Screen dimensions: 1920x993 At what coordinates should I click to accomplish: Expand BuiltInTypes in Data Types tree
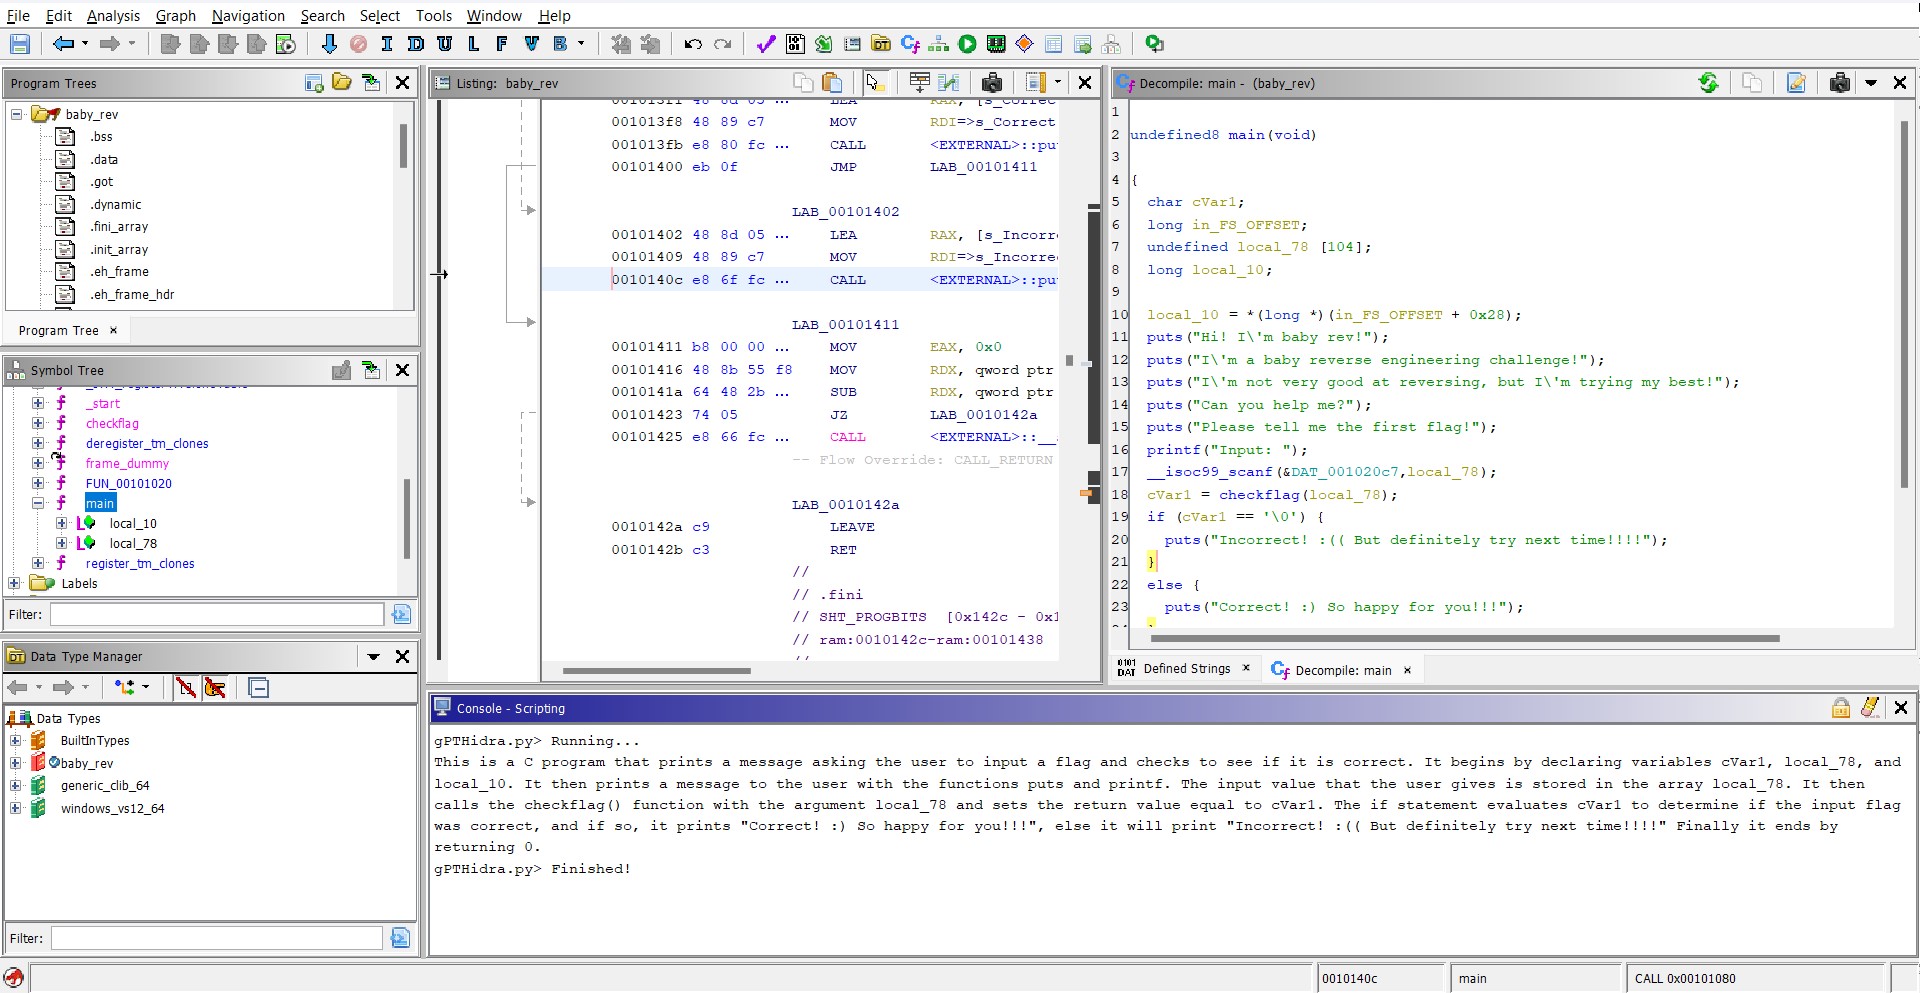pos(15,741)
